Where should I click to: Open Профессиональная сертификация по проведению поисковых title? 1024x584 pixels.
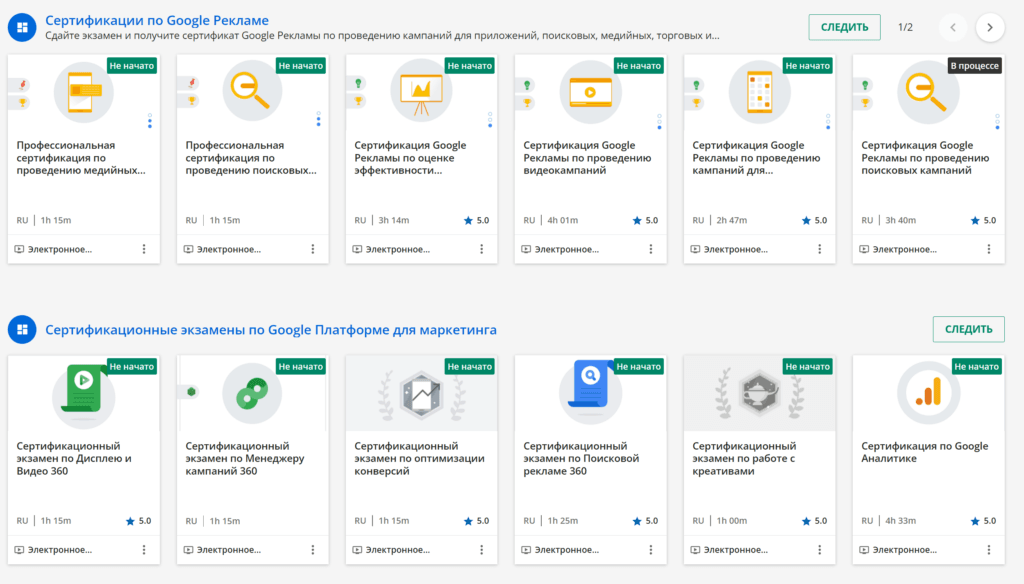pos(251,157)
